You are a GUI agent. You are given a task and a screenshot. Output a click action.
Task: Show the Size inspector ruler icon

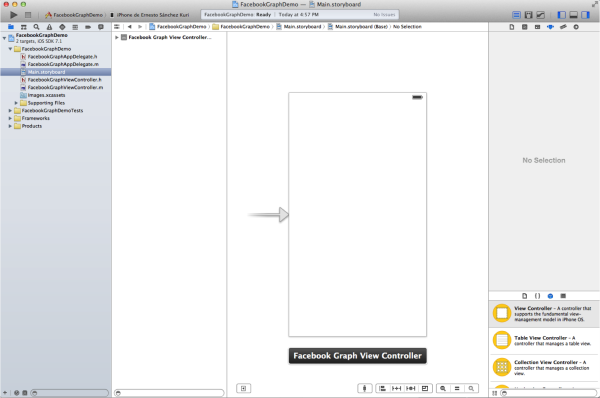pyautogui.click(x=563, y=27)
